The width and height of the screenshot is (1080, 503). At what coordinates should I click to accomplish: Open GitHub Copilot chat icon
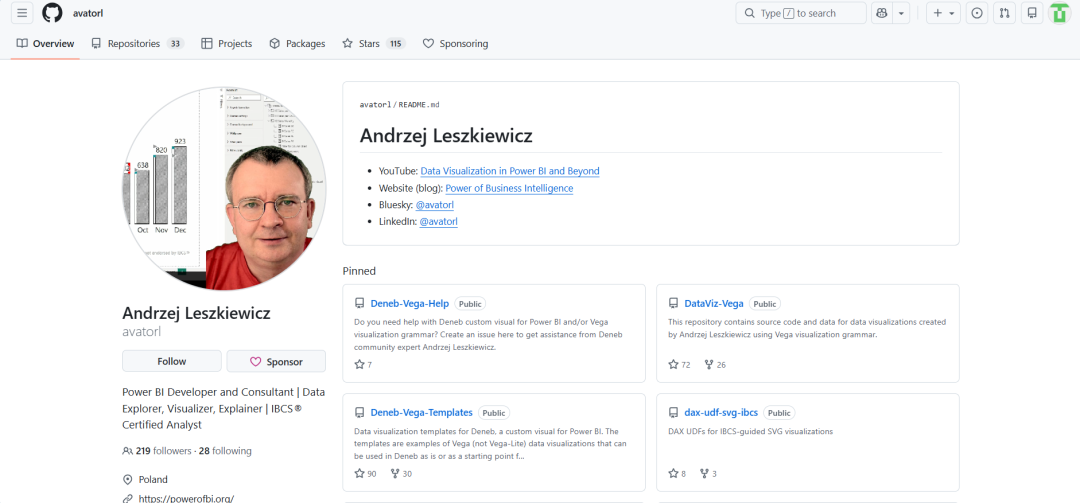click(x=881, y=13)
